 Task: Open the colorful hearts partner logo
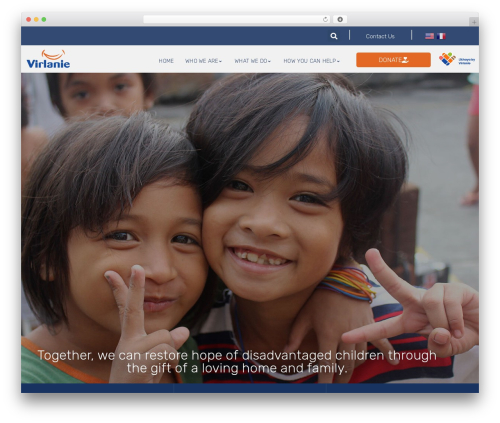457,59
